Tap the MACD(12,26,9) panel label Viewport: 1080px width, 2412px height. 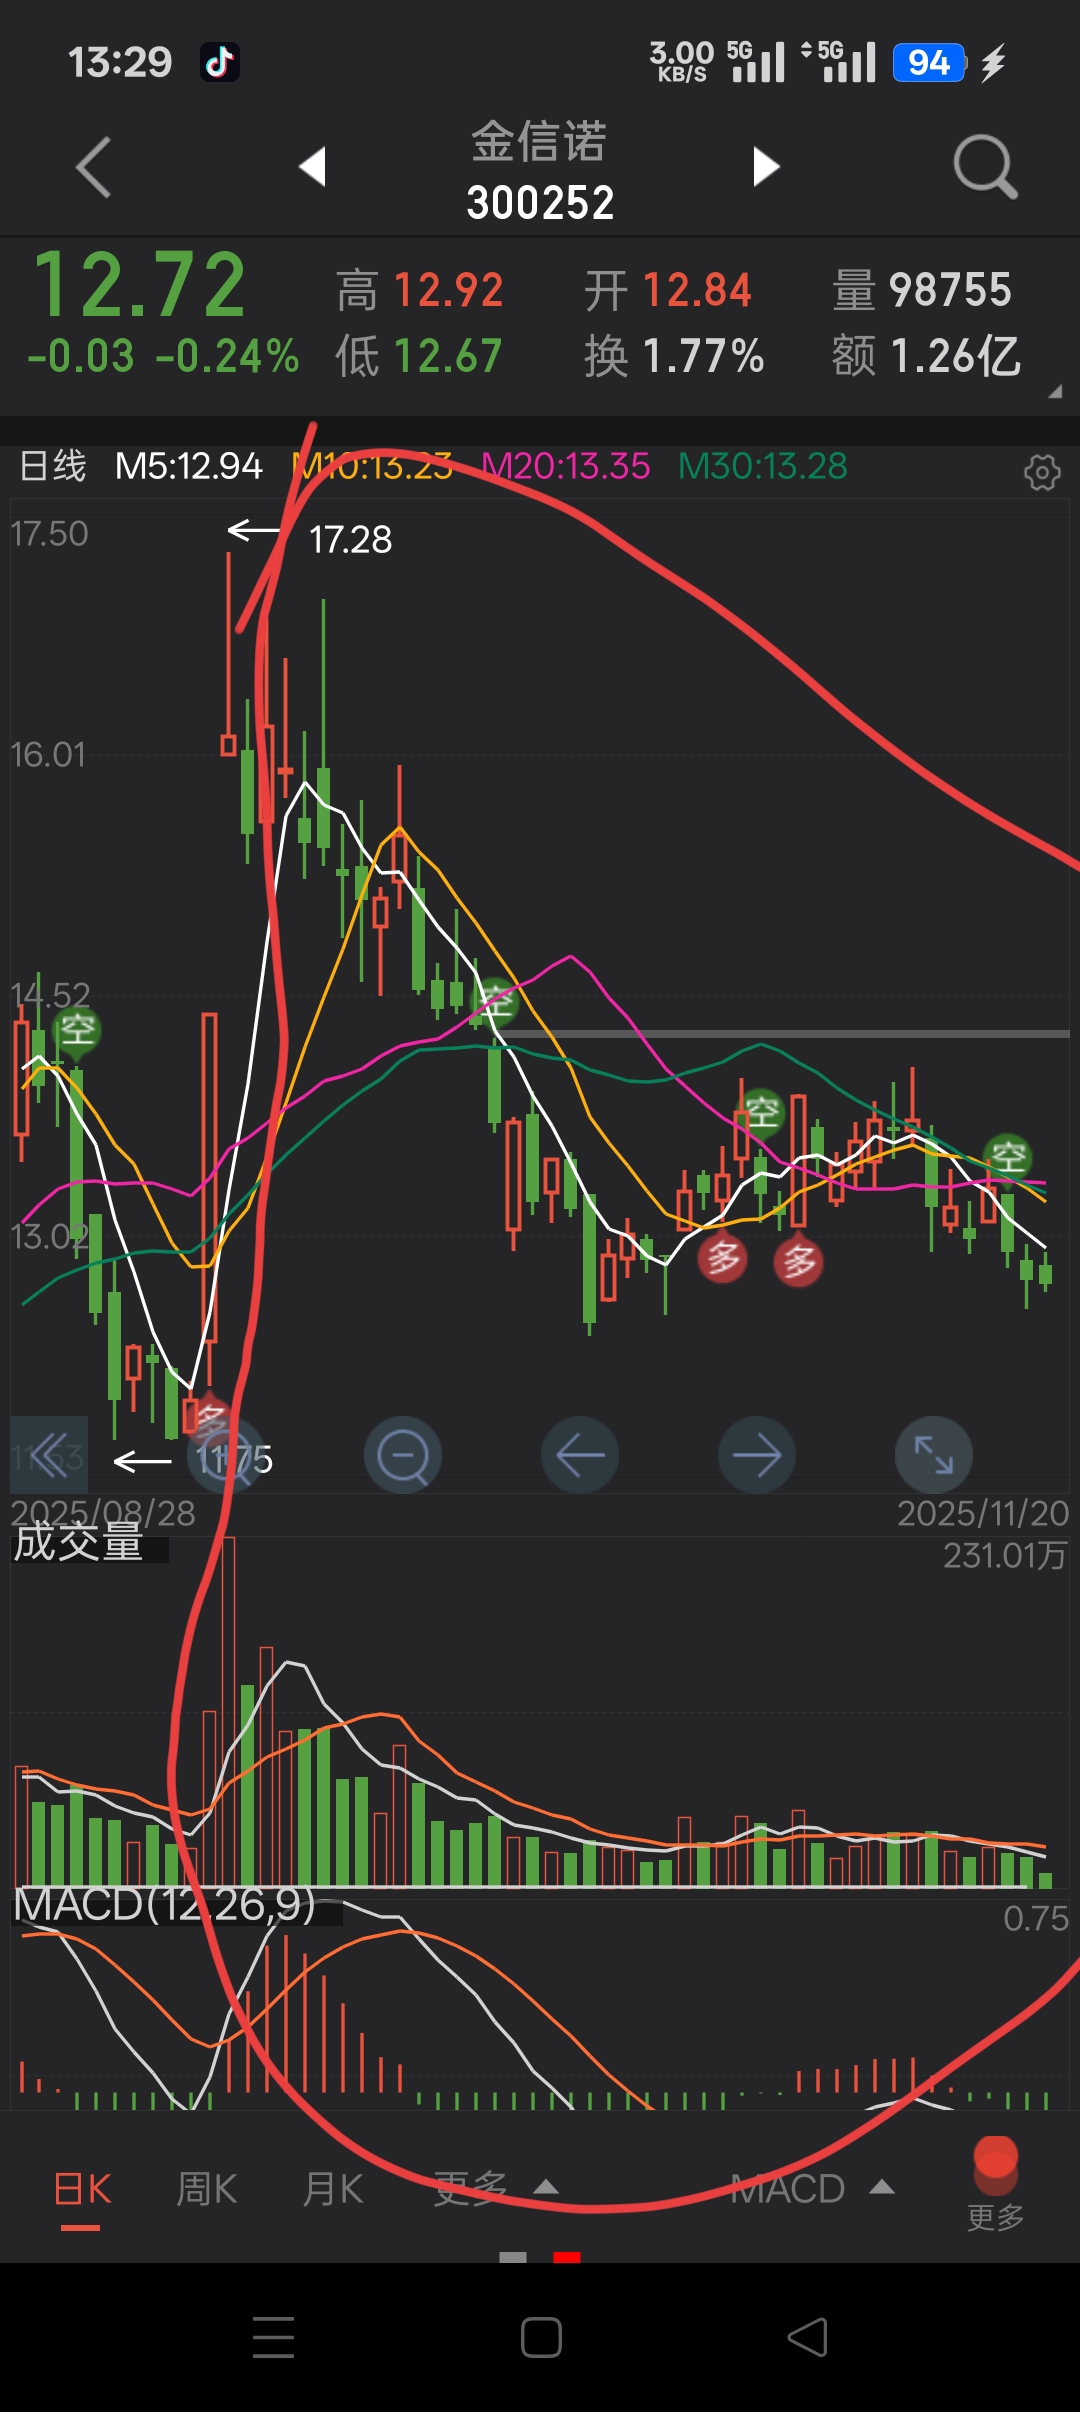pos(165,1904)
